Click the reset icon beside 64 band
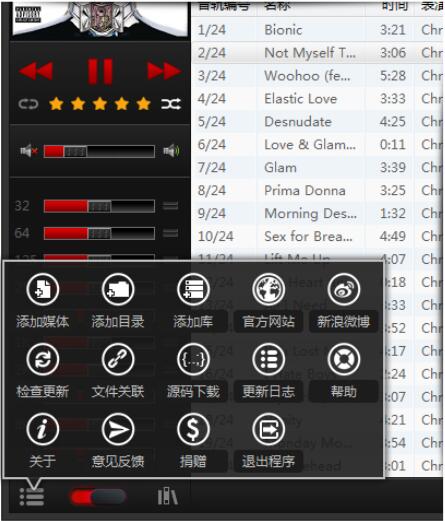445x521 pixels. click(170, 233)
